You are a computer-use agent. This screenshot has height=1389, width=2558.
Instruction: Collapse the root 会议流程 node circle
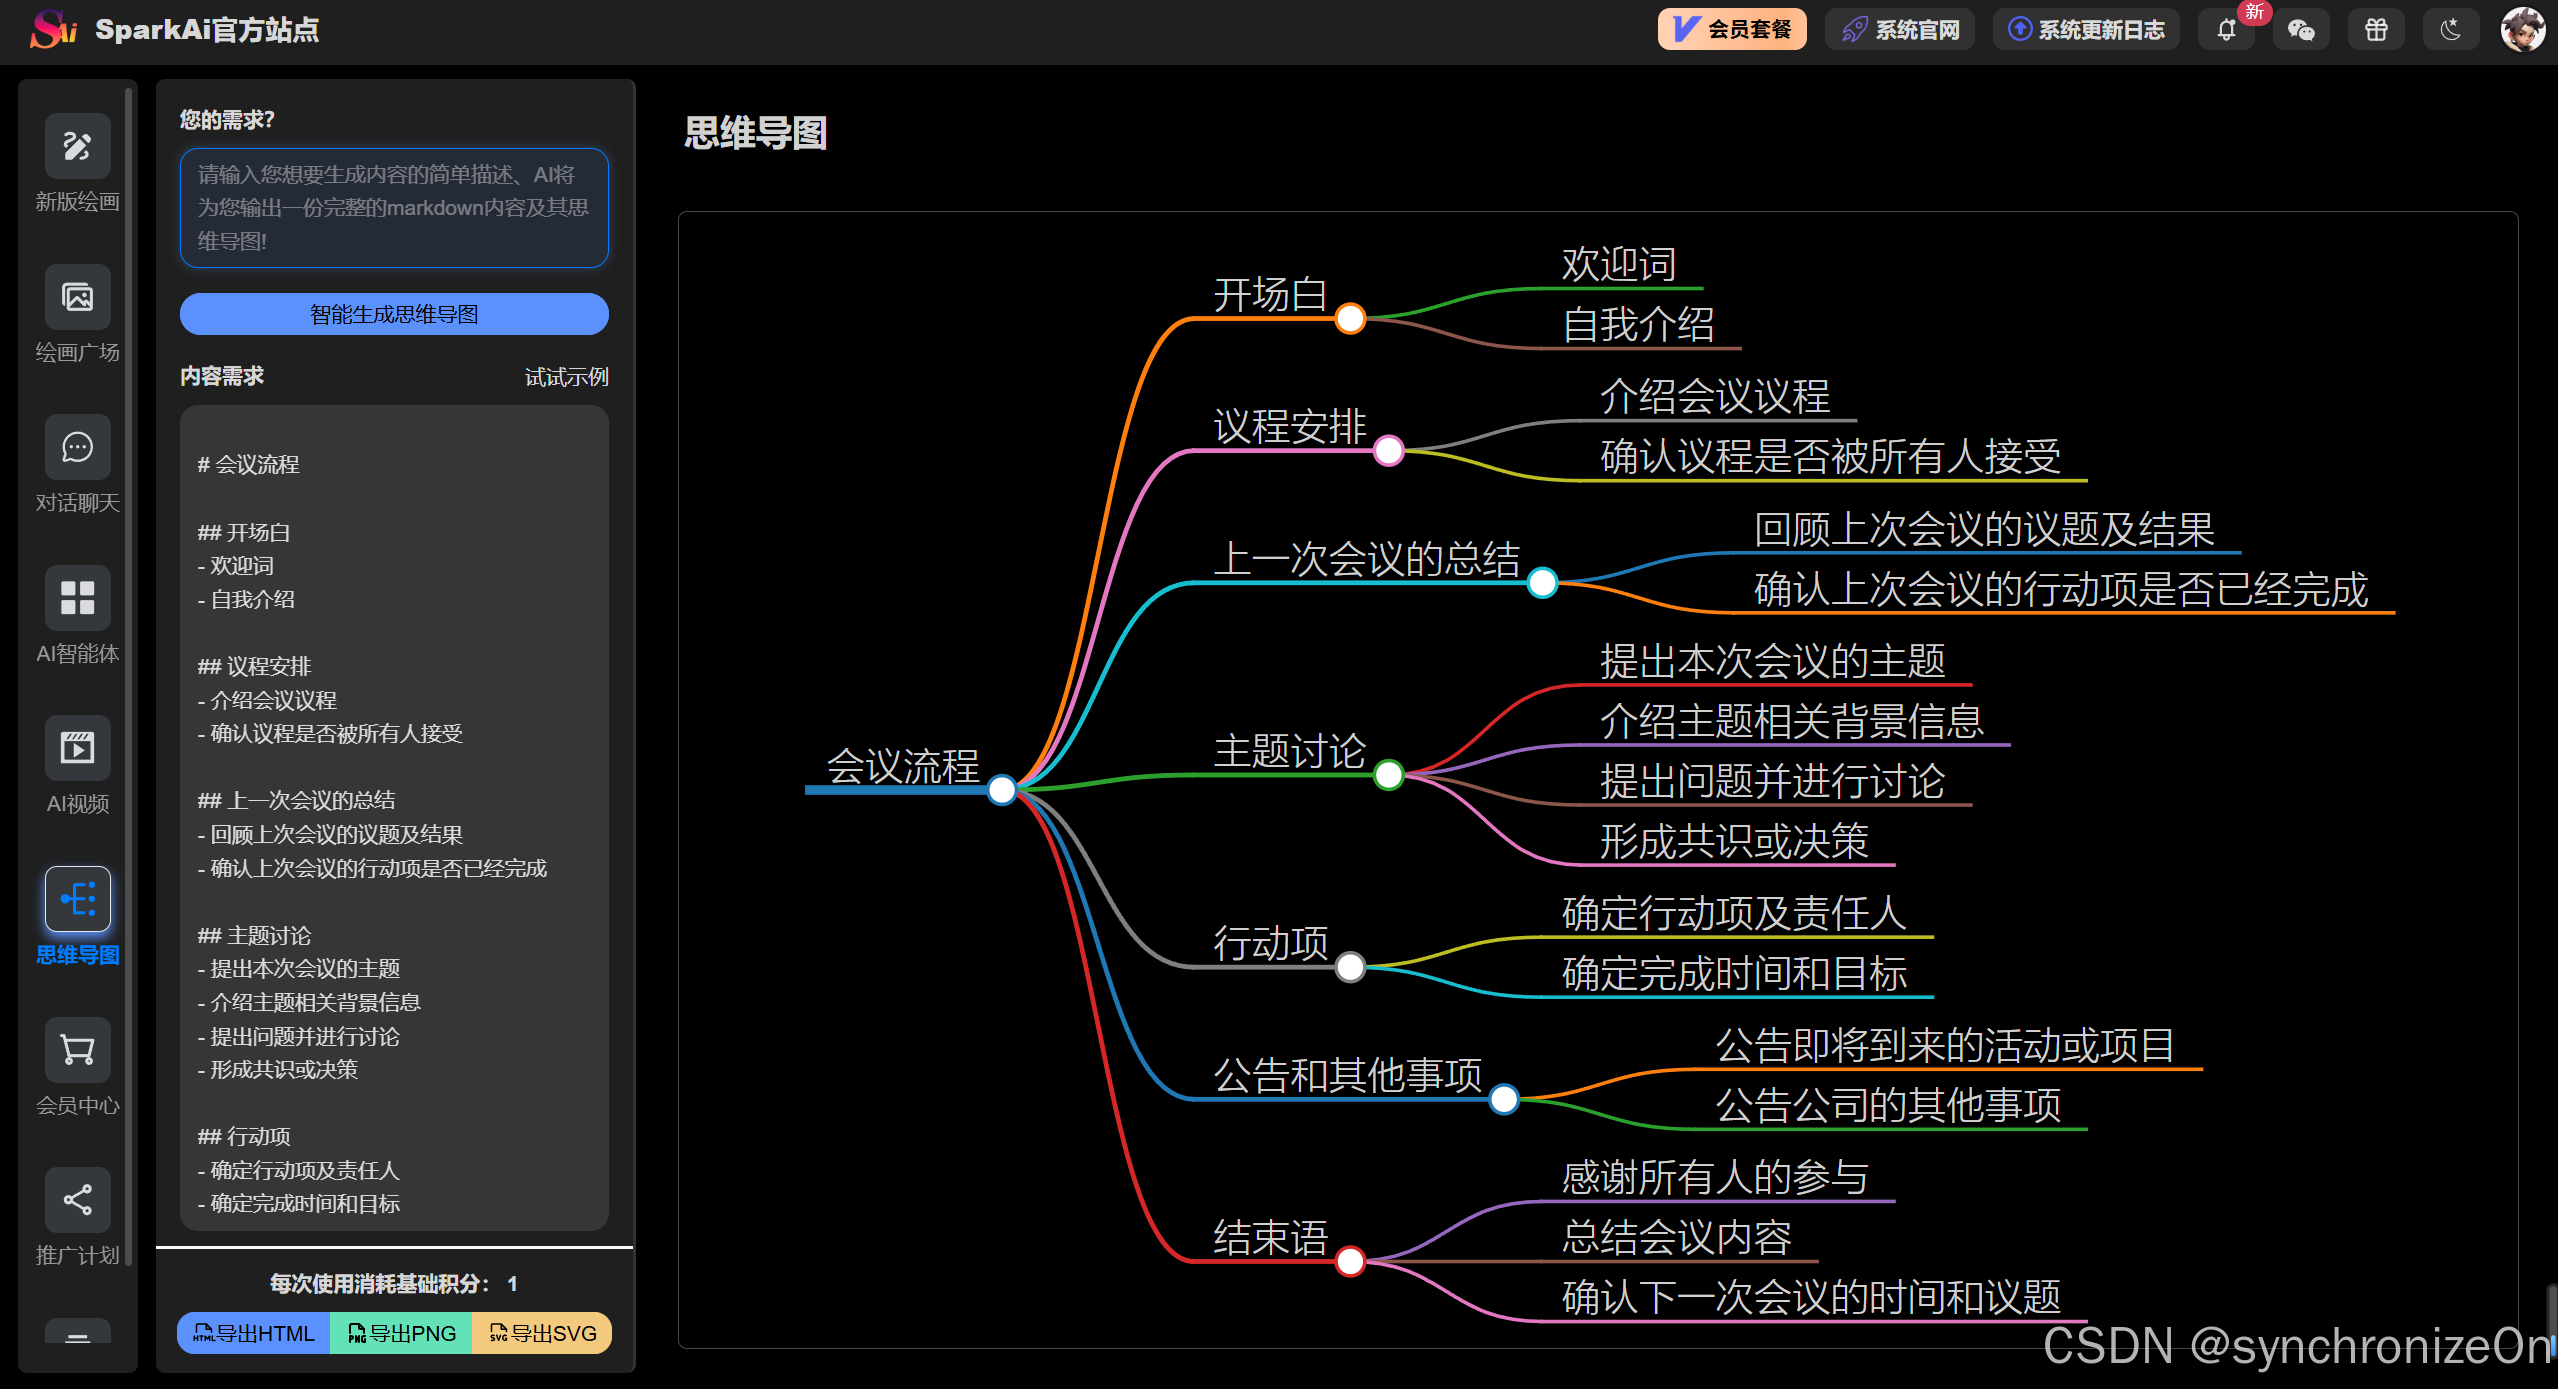(x=1002, y=790)
